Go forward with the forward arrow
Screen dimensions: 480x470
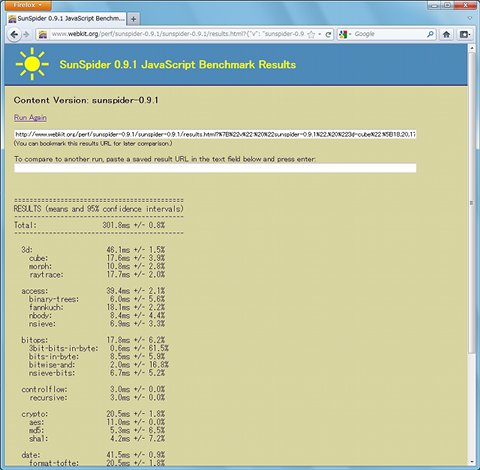(26, 34)
